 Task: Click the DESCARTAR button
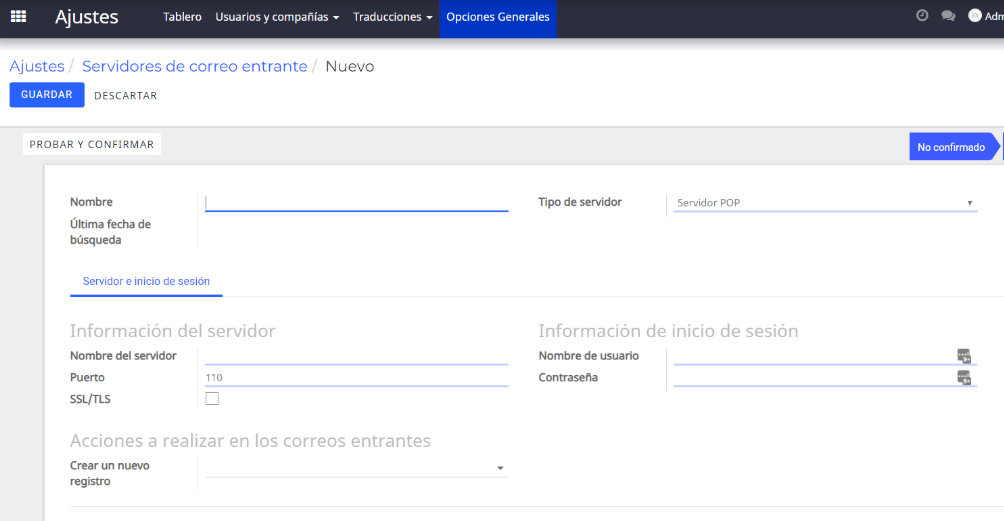tap(126, 95)
